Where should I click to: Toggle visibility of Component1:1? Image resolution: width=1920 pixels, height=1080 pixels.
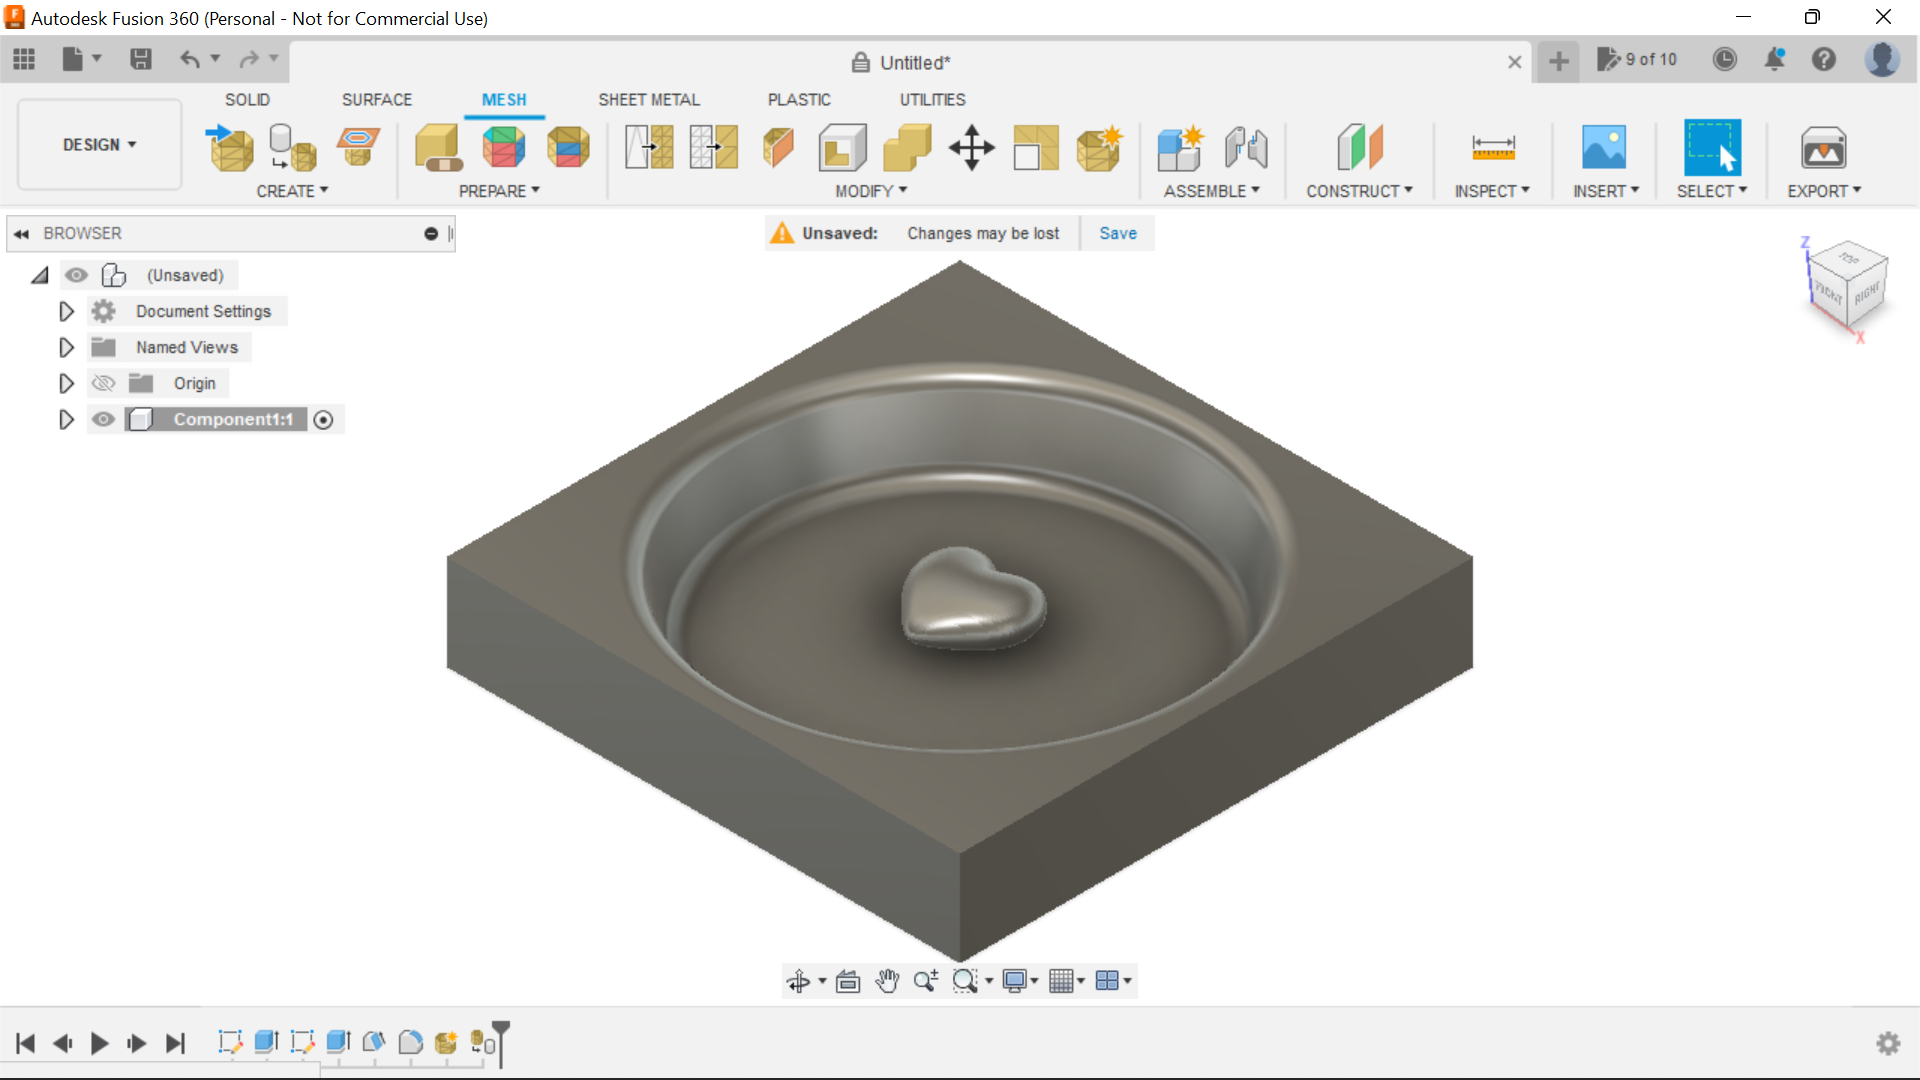point(103,419)
